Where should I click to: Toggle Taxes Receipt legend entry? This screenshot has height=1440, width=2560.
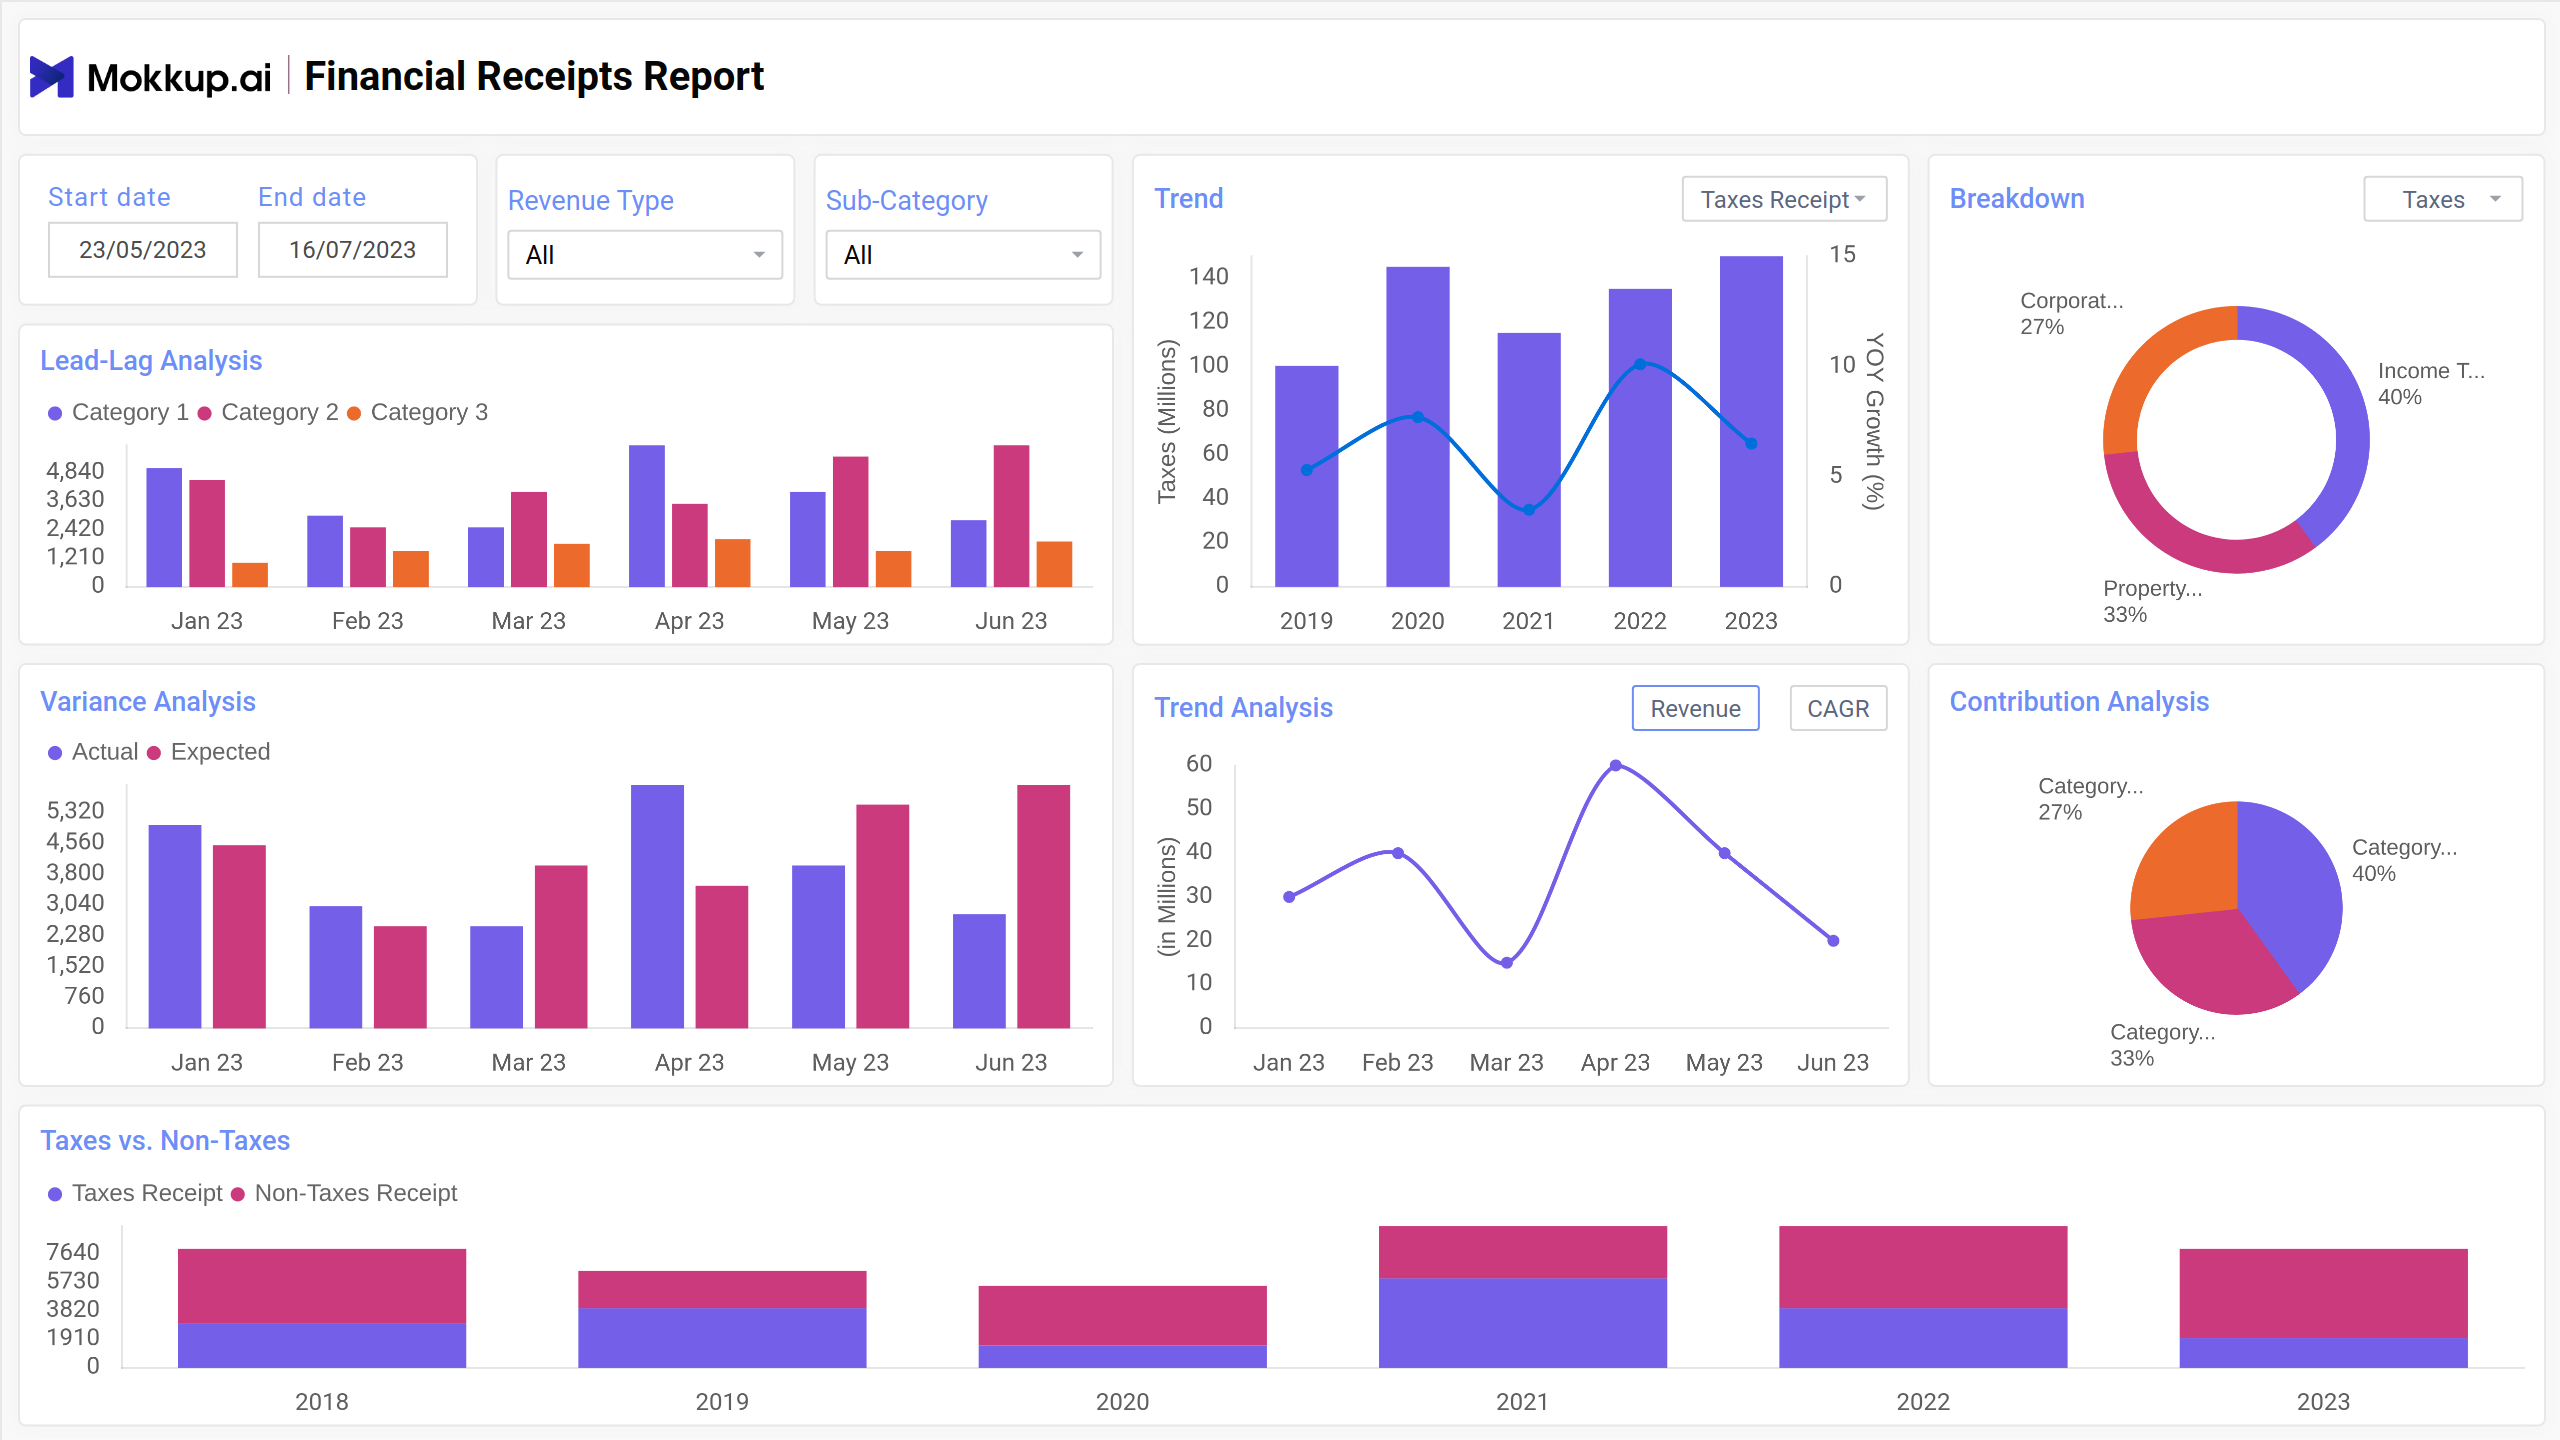pos(135,1193)
